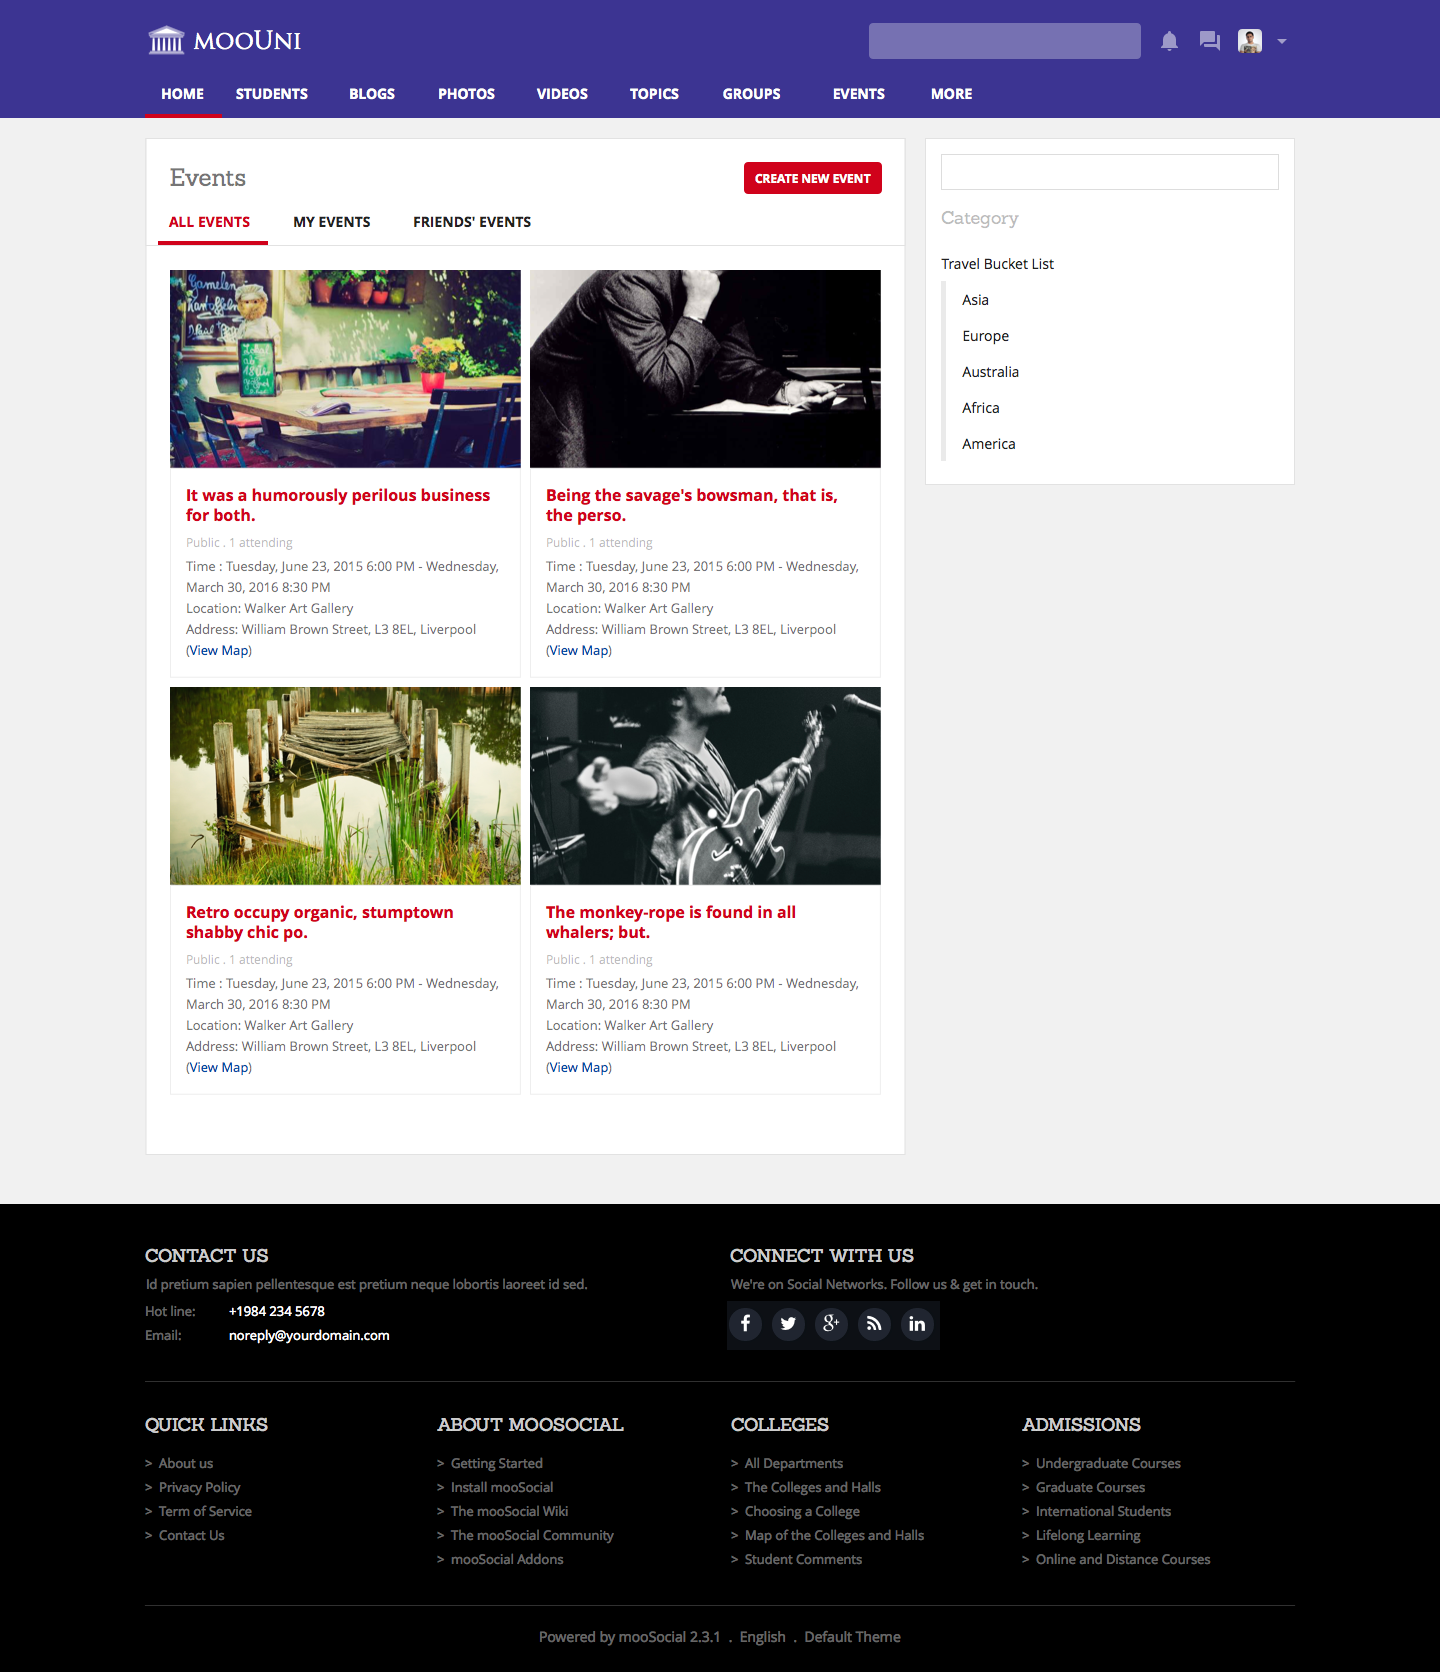The width and height of the screenshot is (1440, 1672).
Task: Open the cafe table event thumbnail
Action: [345, 369]
